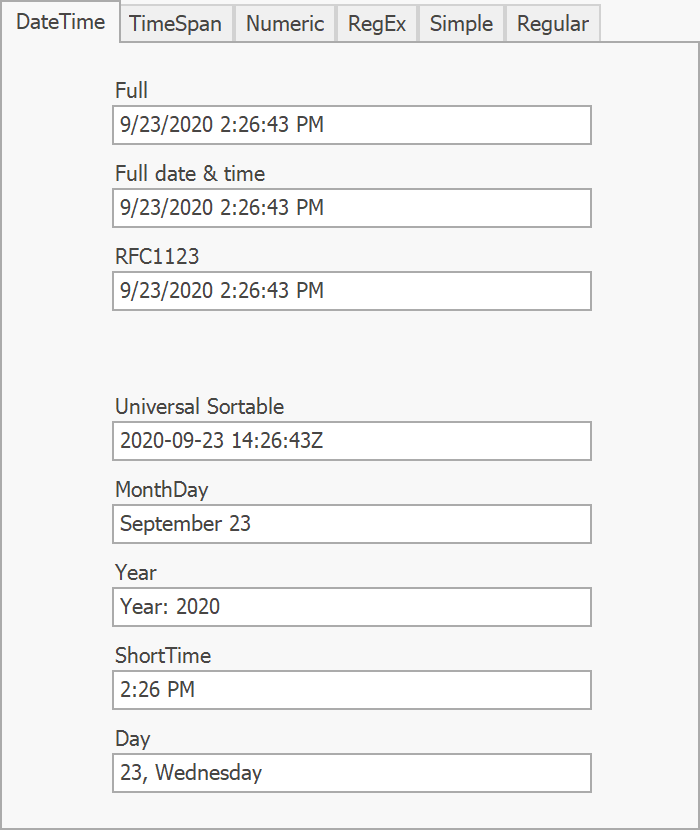700x830 pixels.
Task: Click the Universal Sortable label
Action: click(x=199, y=407)
